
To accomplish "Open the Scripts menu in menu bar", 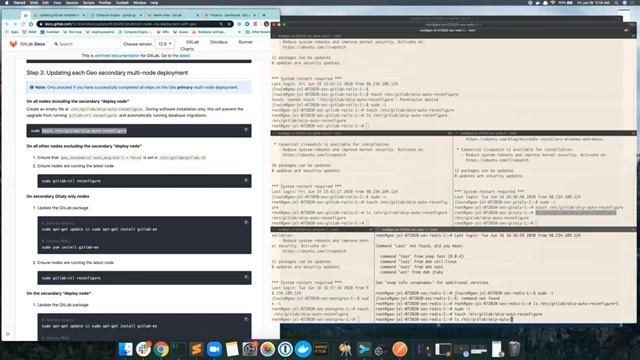I will coord(89,2).
